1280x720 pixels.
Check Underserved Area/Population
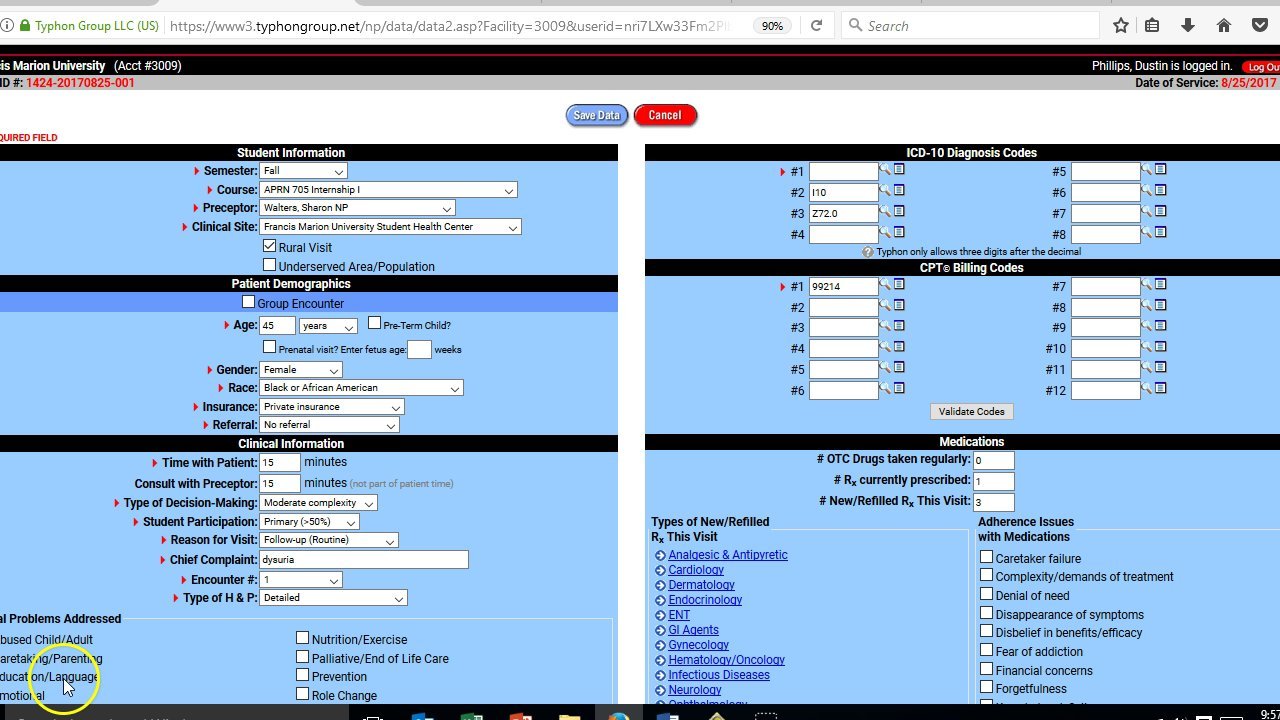tap(269, 265)
